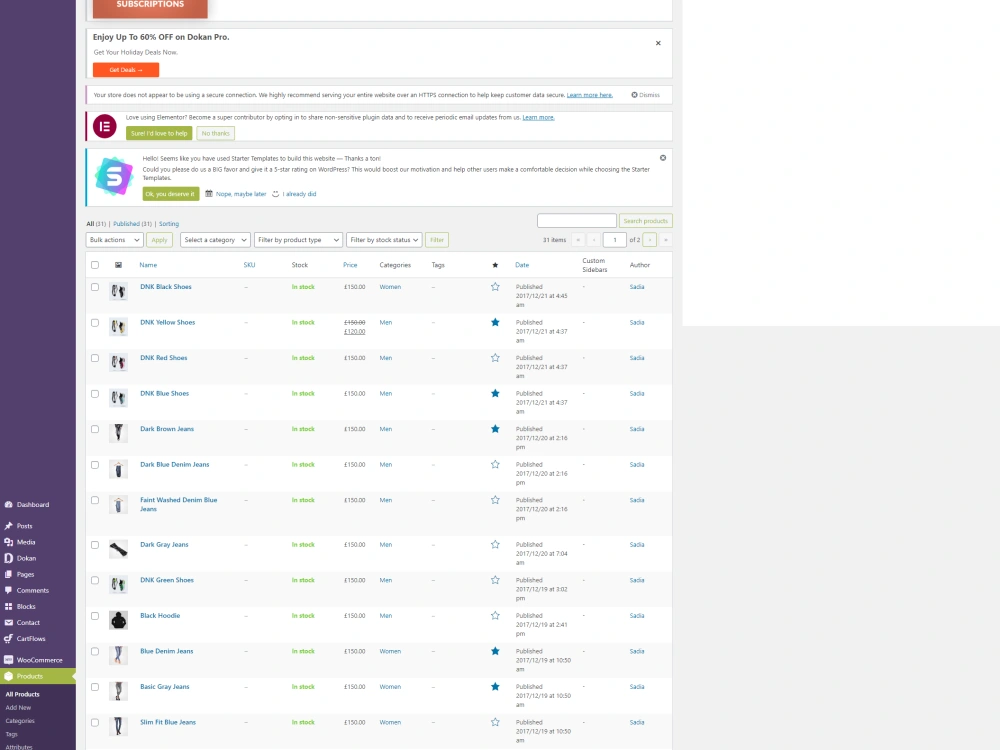Screen dimensions: 1000x750
Task: Open Media library in sidebar
Action: pos(26,542)
